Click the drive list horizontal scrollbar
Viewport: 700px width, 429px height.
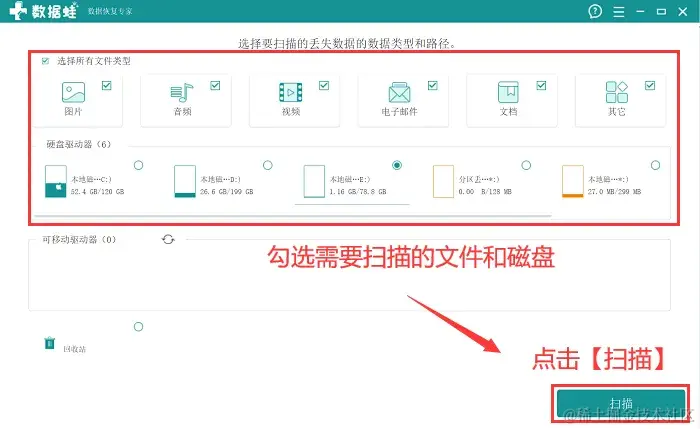[x=293, y=216]
